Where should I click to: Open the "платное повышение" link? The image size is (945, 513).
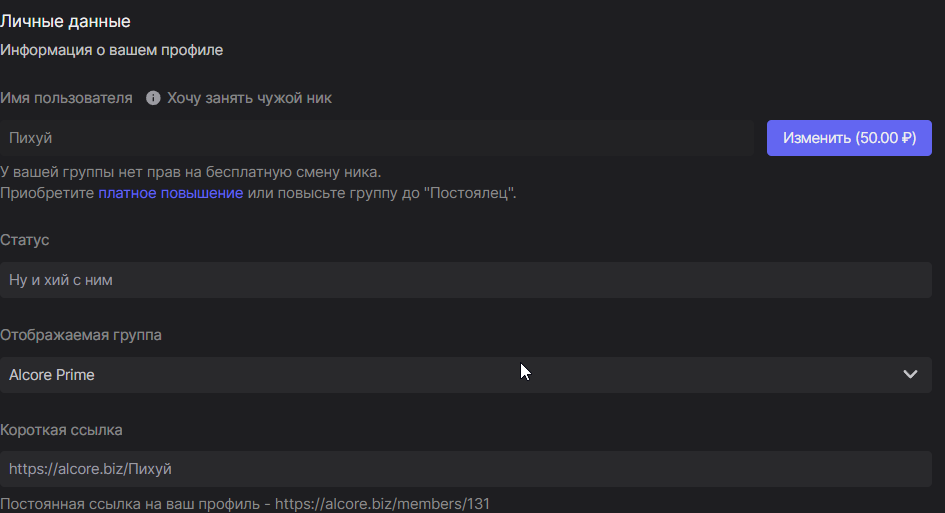click(x=170, y=193)
